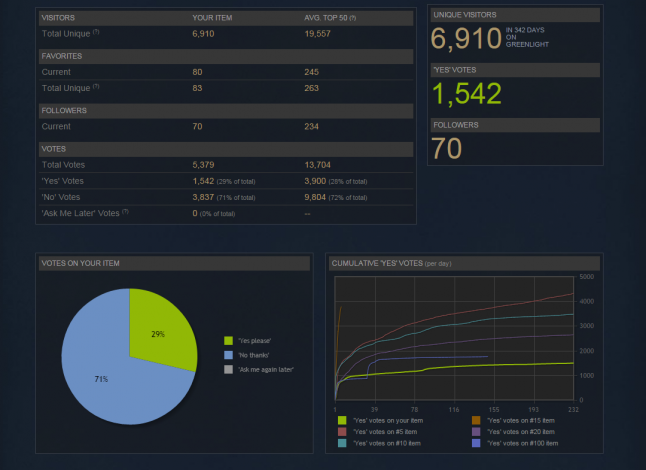Click help icon next to Avg. Top 50
Image resolution: width=646 pixels, height=470 pixels.
pyautogui.click(x=354, y=18)
